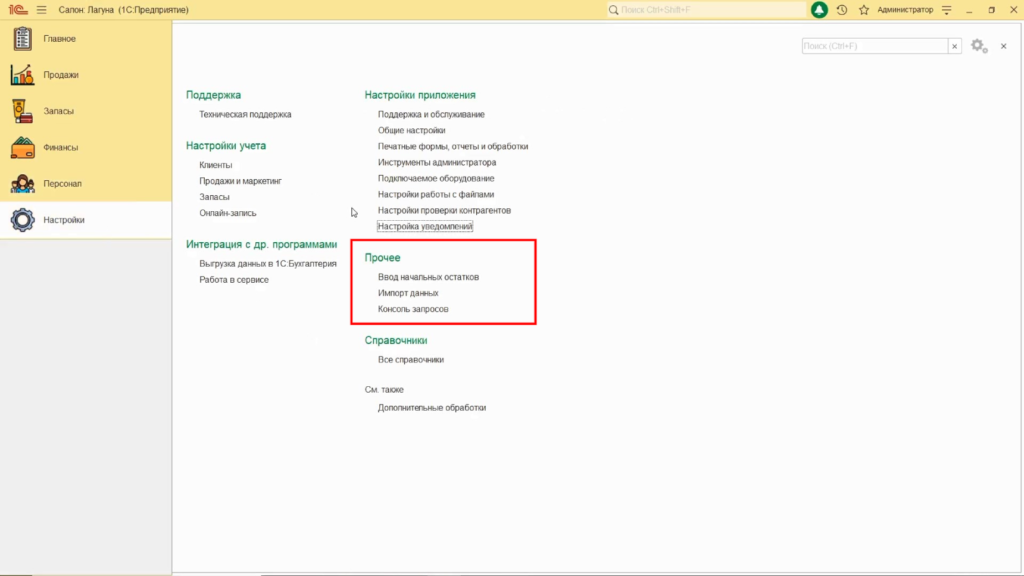Open Все справочники

[411, 360]
